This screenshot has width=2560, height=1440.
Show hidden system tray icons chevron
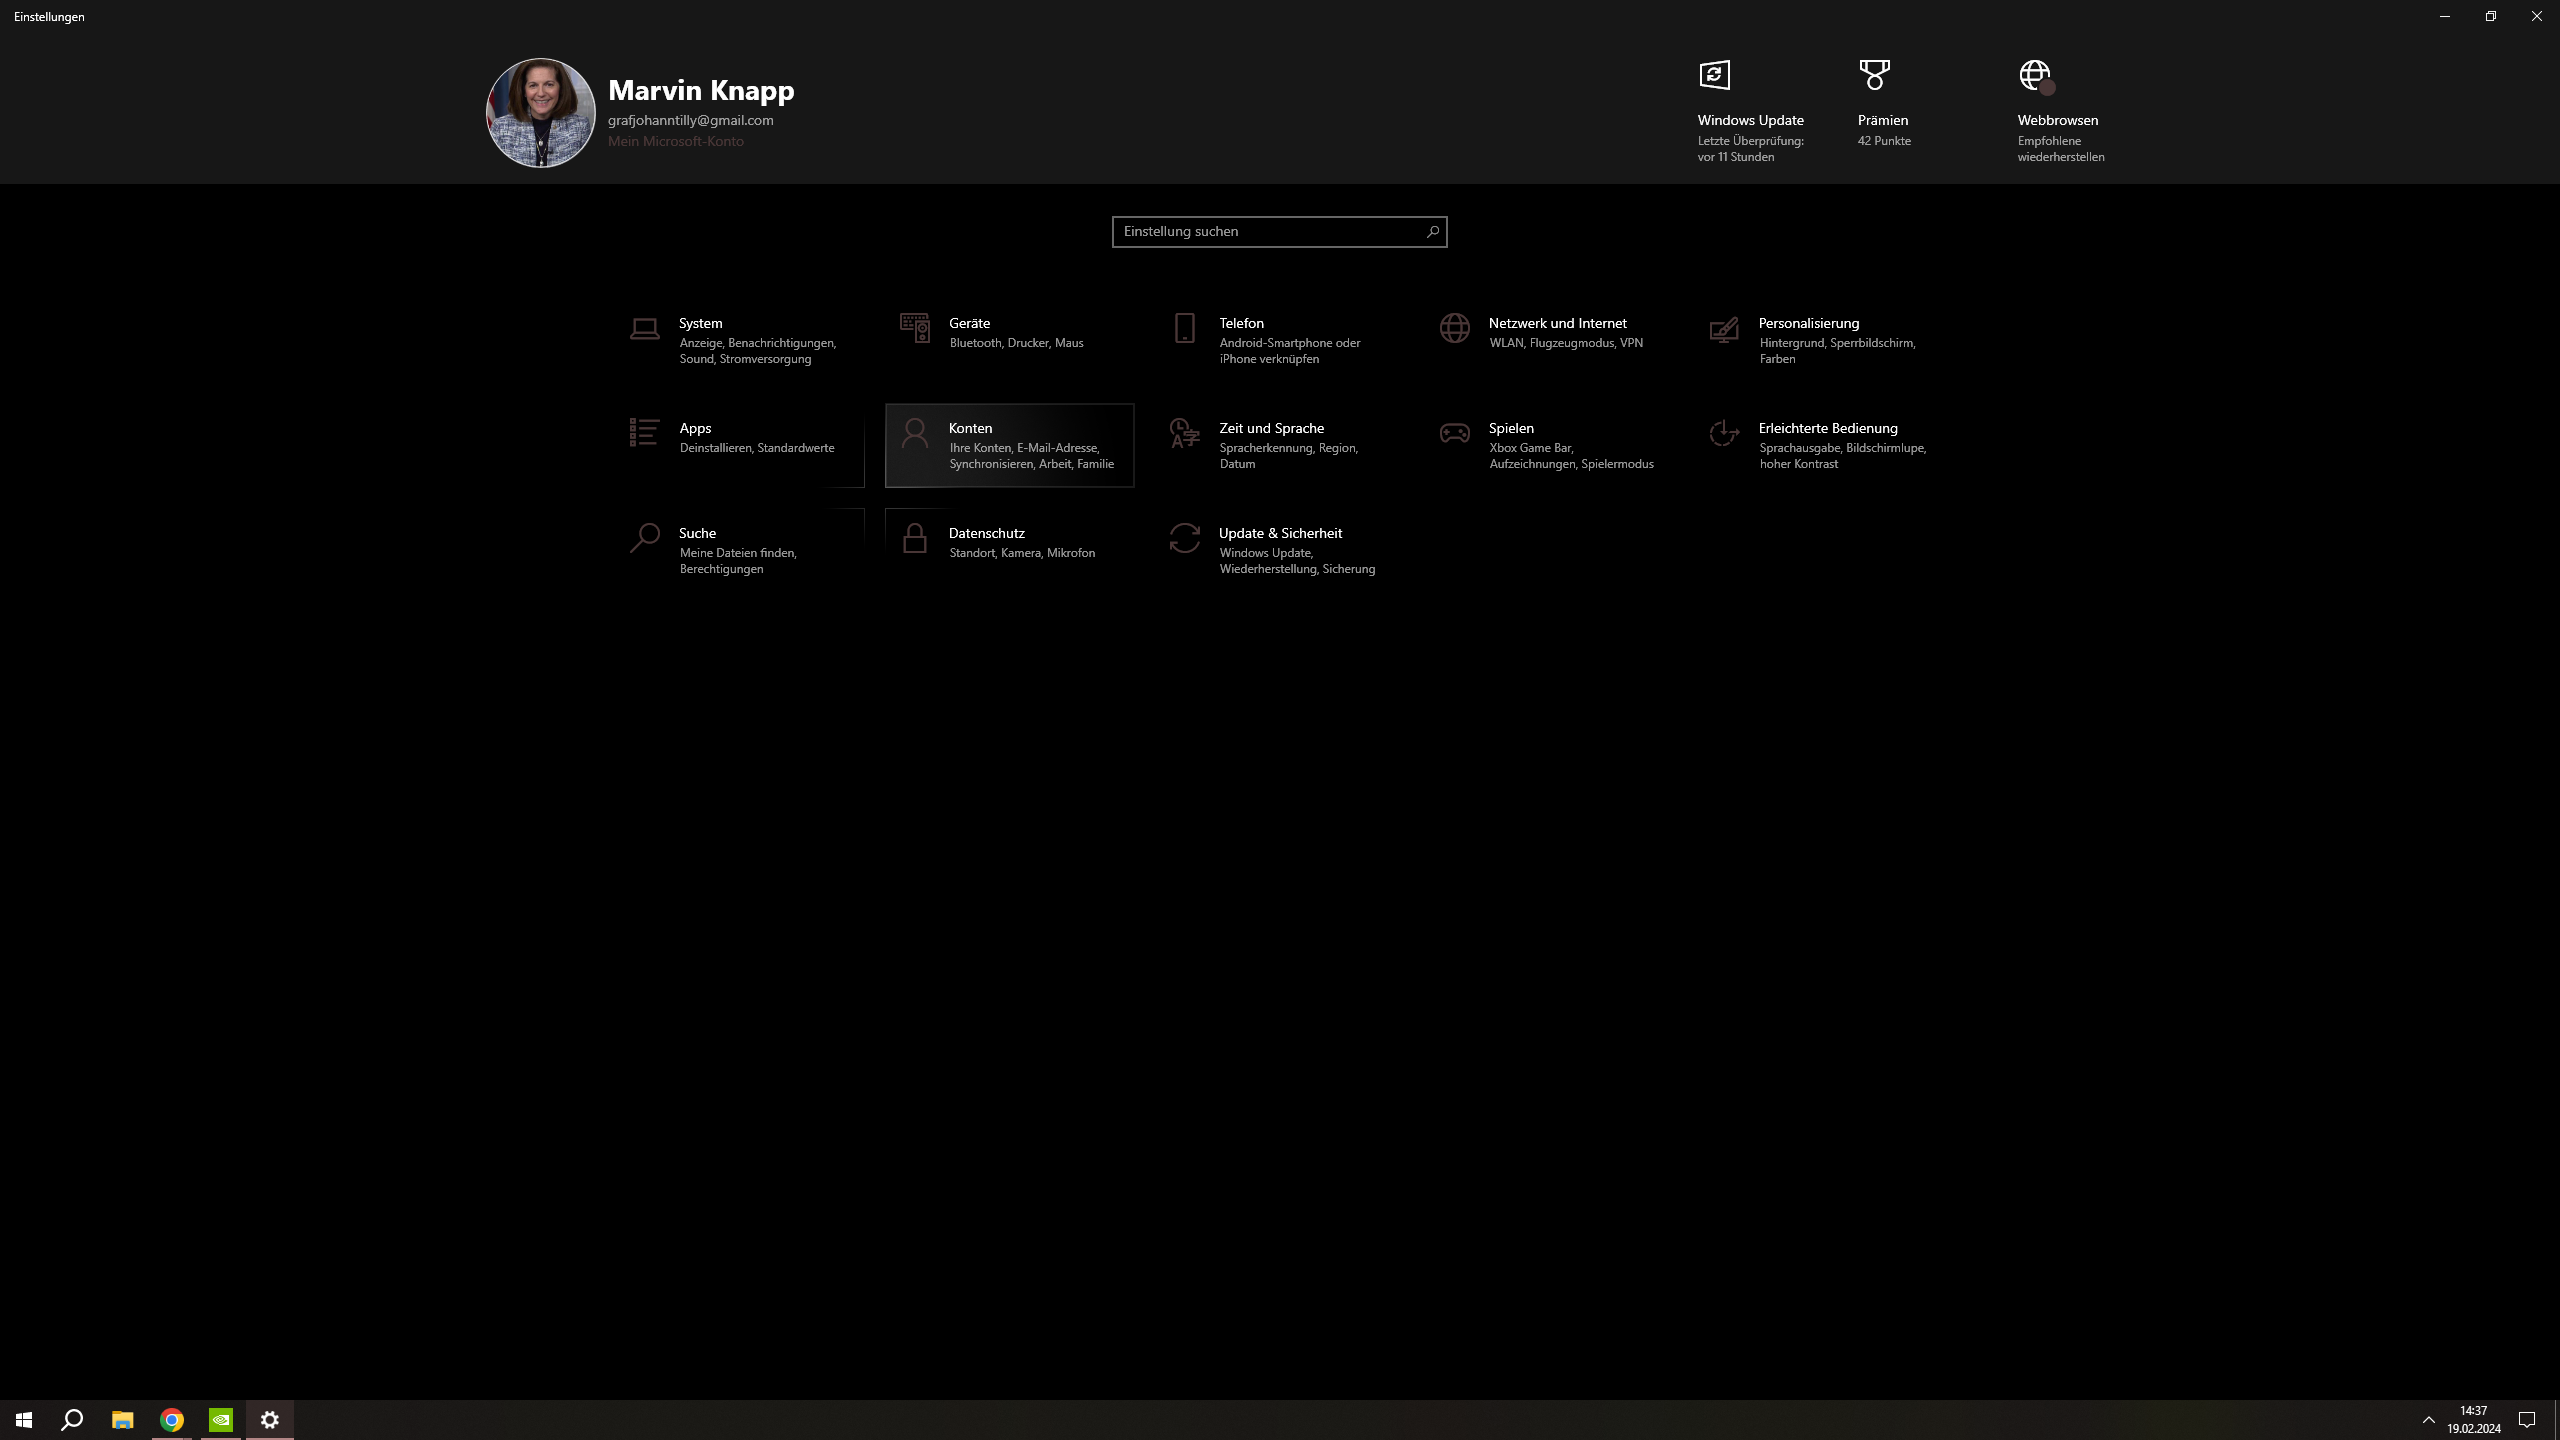[2428, 1420]
